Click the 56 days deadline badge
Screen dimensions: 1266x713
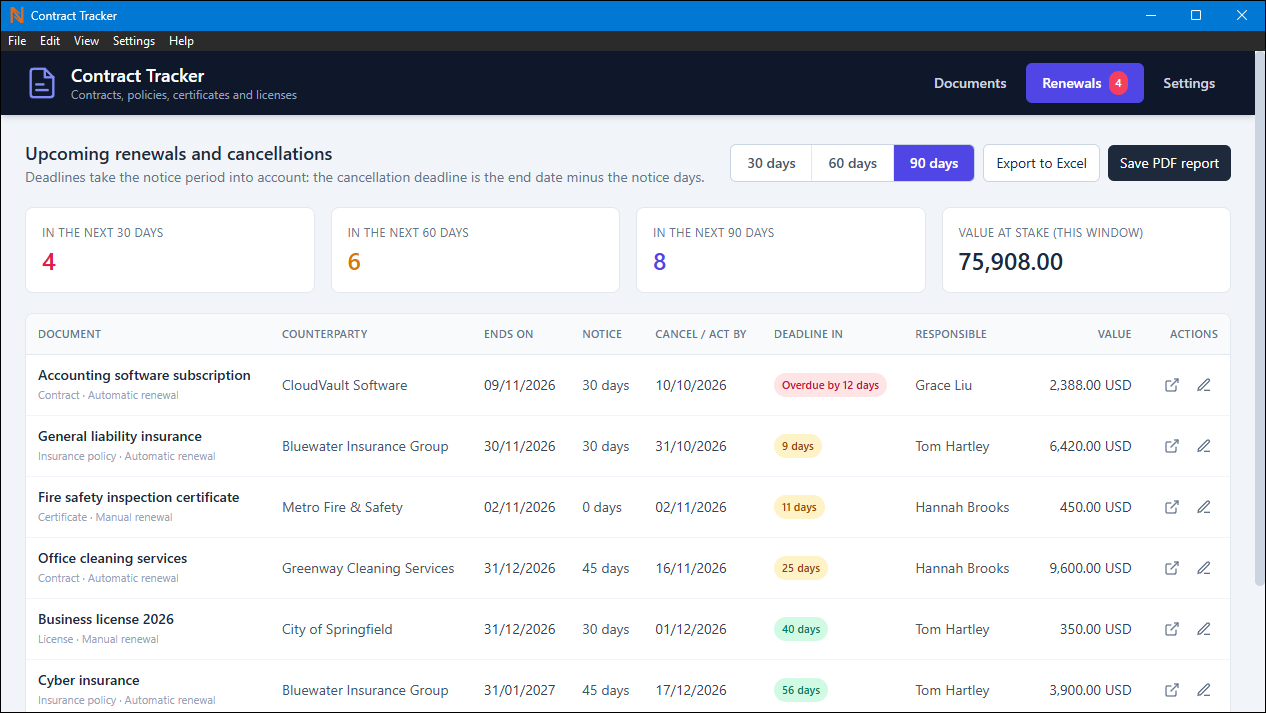[801, 690]
